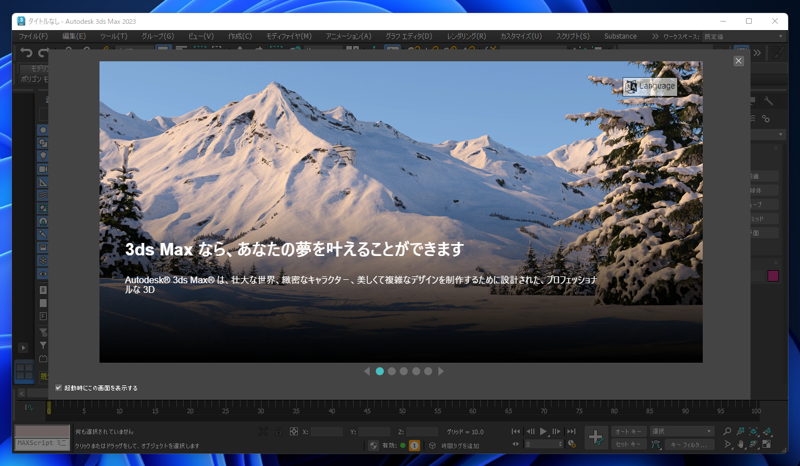
Task: Open the ビュー(V) menu
Action: pos(201,36)
